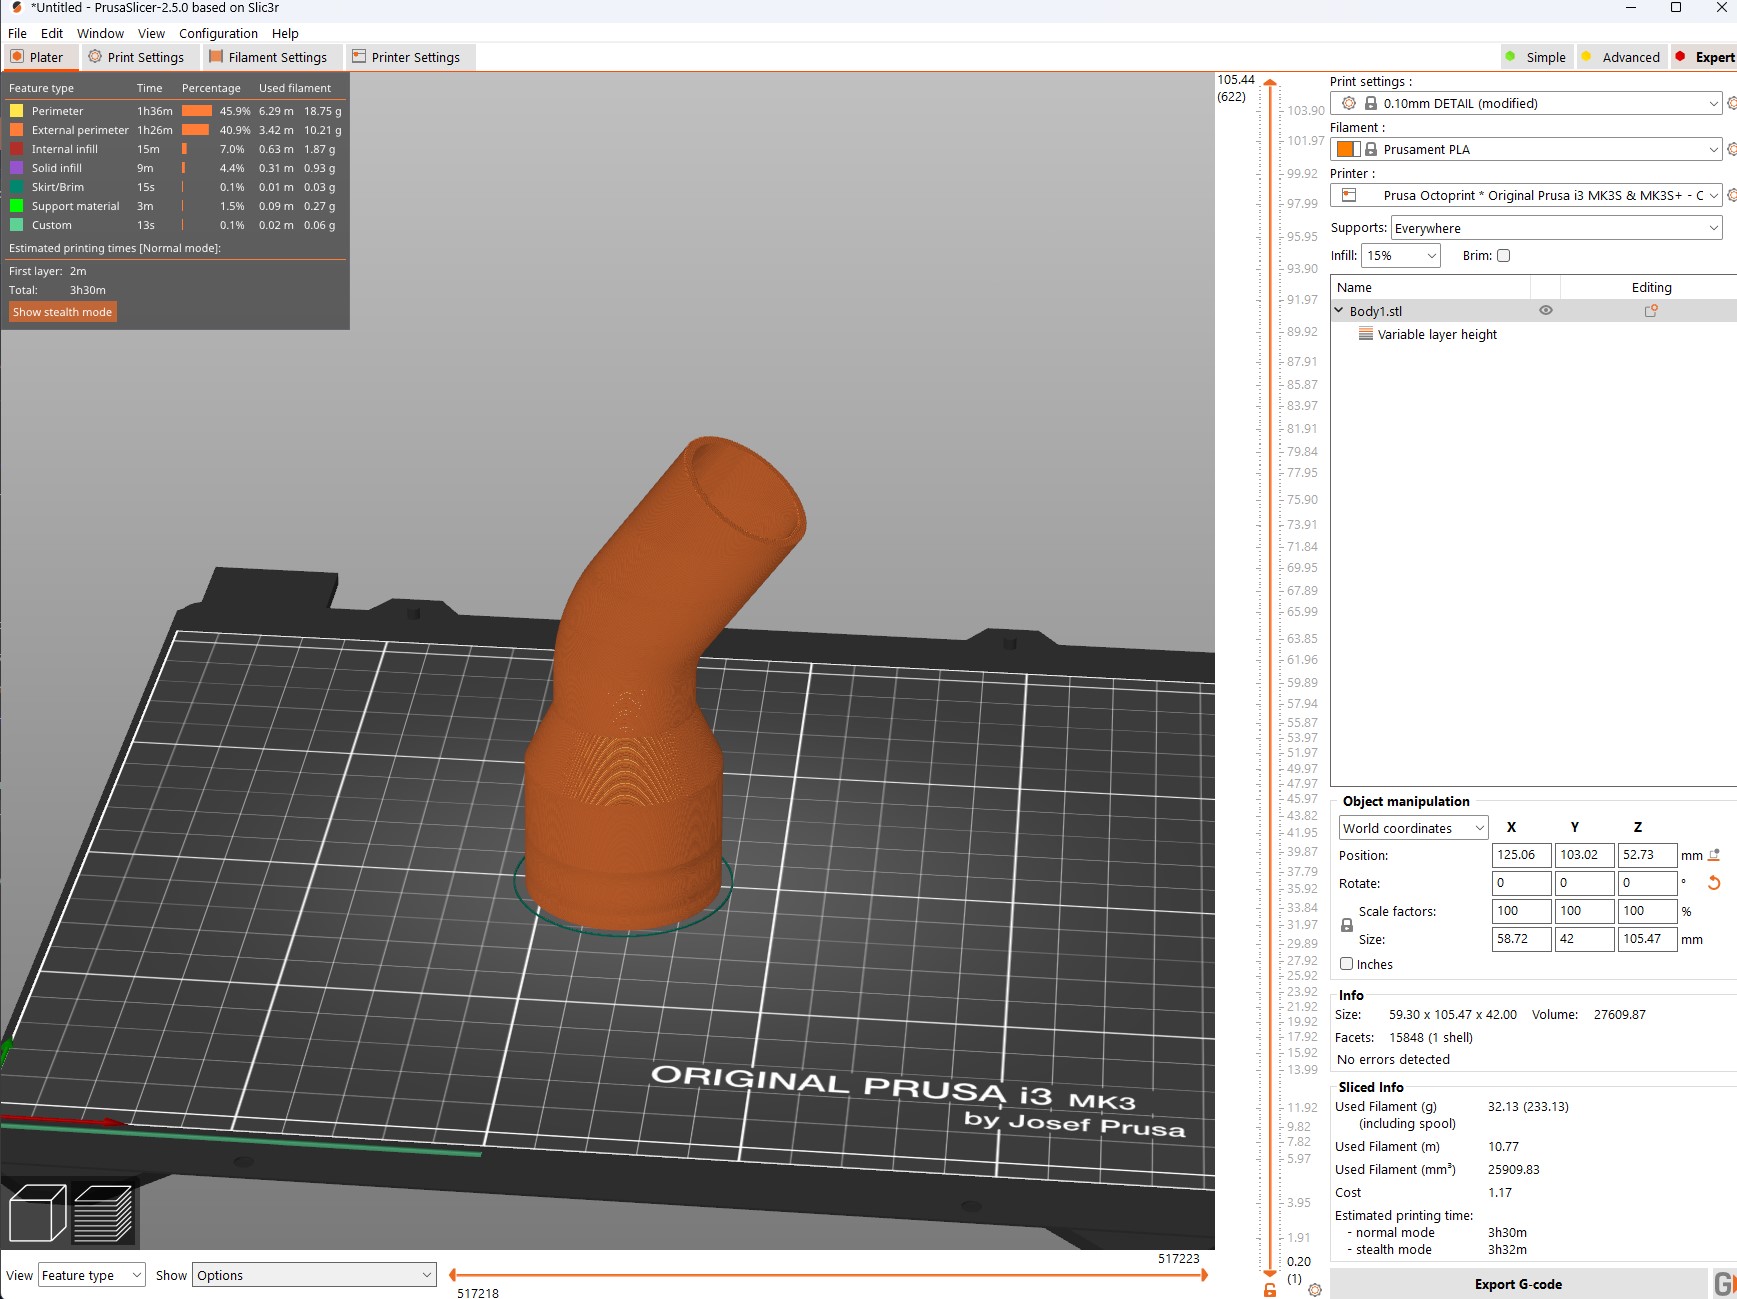Open the File menu

tap(17, 33)
